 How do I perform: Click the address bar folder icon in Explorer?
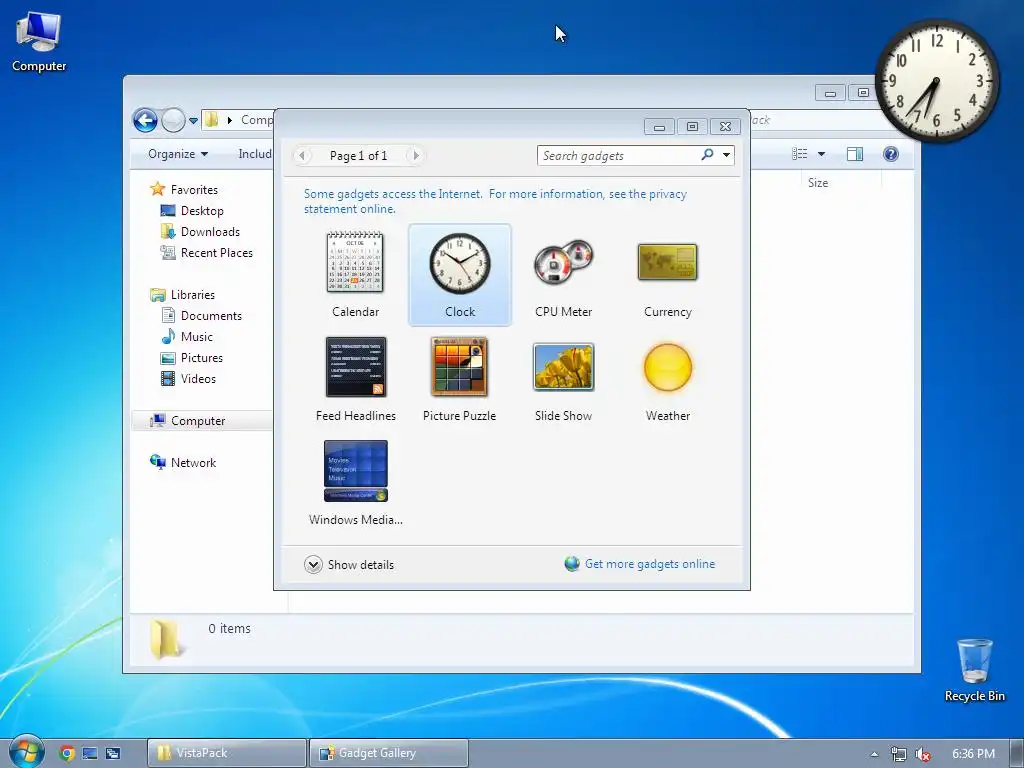click(212, 120)
